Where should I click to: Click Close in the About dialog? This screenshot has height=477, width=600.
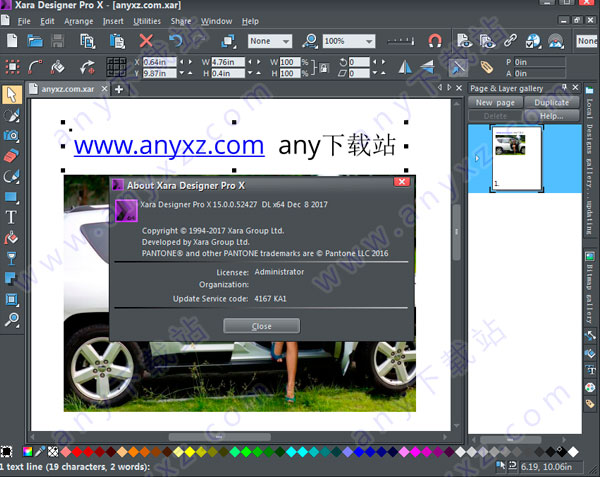(262, 326)
